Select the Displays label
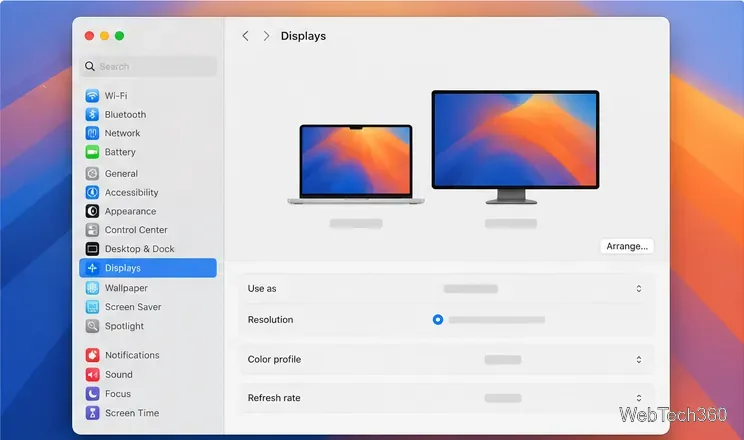 (x=122, y=268)
